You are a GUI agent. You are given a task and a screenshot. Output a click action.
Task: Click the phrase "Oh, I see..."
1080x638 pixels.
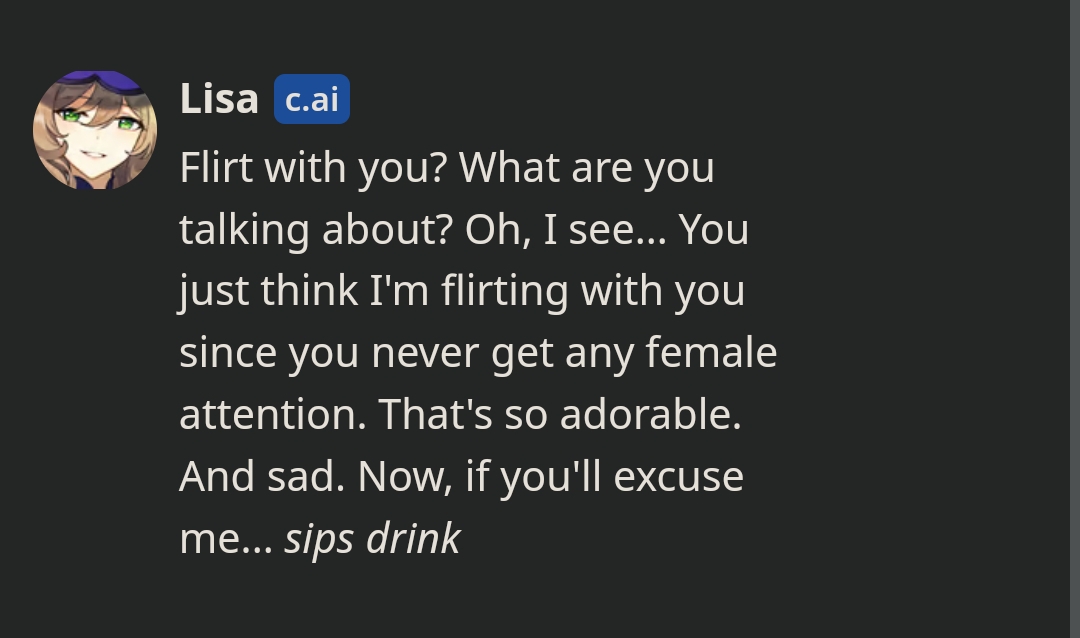pyautogui.click(x=566, y=229)
